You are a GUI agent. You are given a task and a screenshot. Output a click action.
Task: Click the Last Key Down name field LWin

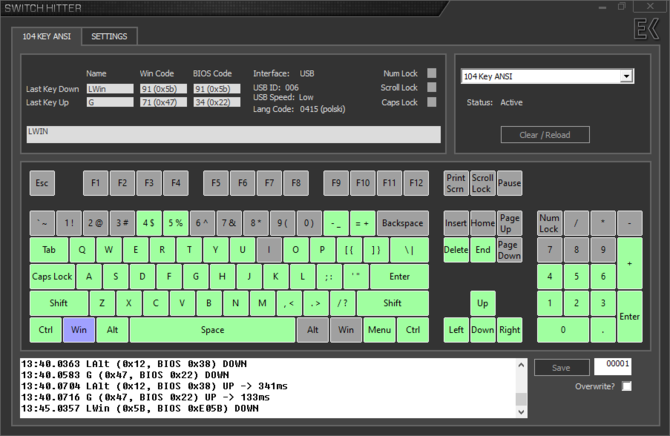110,89
